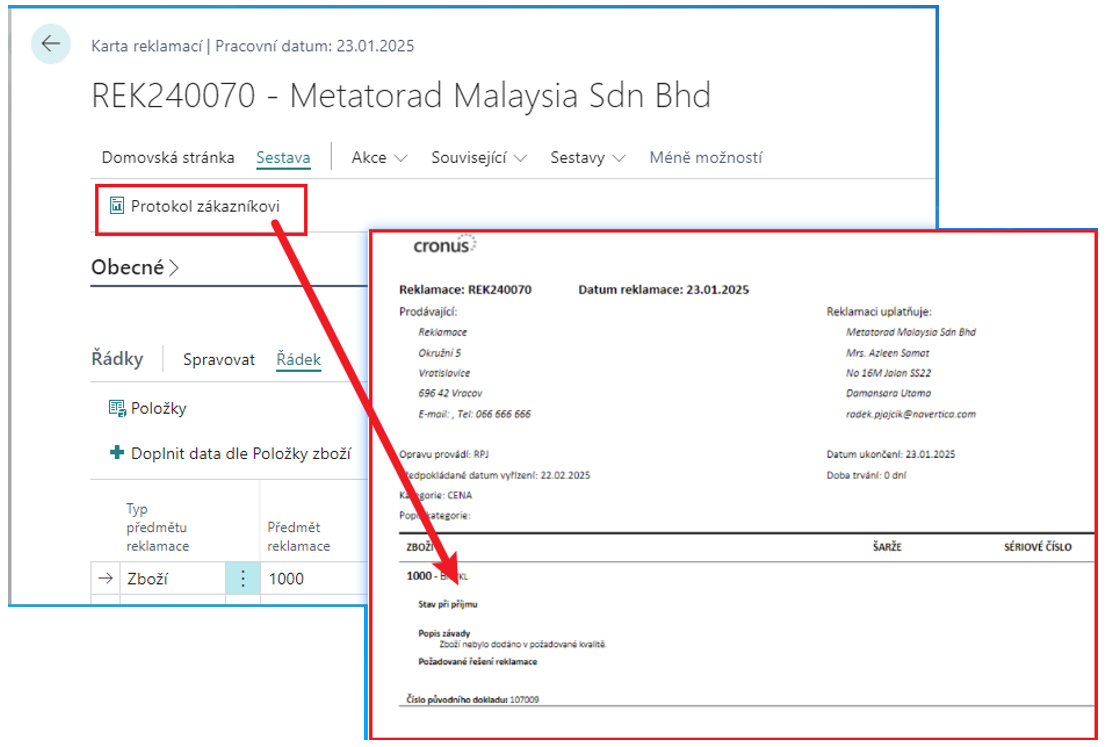This screenshot has width=1110, height=747.
Task: Click Méně možností to show fewer options
Action: point(706,157)
